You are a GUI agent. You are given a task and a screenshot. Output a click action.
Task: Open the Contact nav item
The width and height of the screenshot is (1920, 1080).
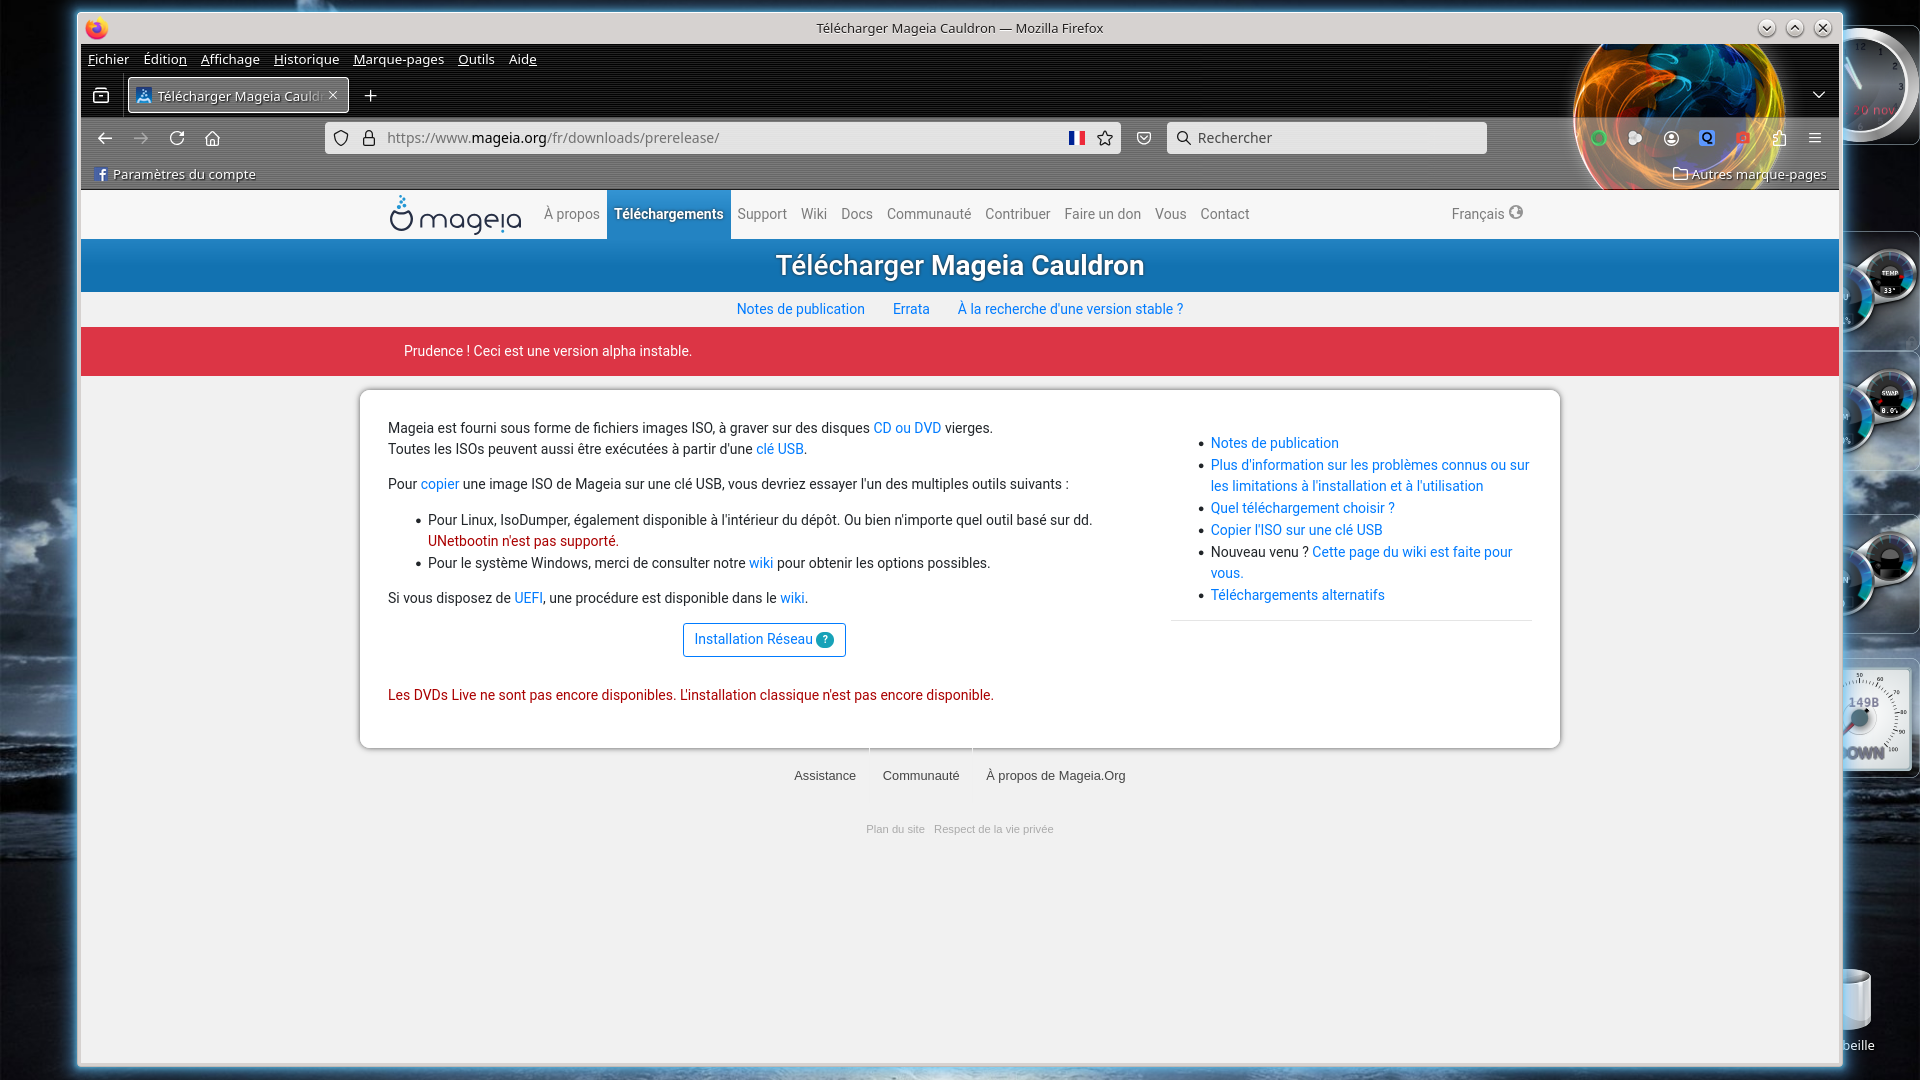click(1225, 214)
